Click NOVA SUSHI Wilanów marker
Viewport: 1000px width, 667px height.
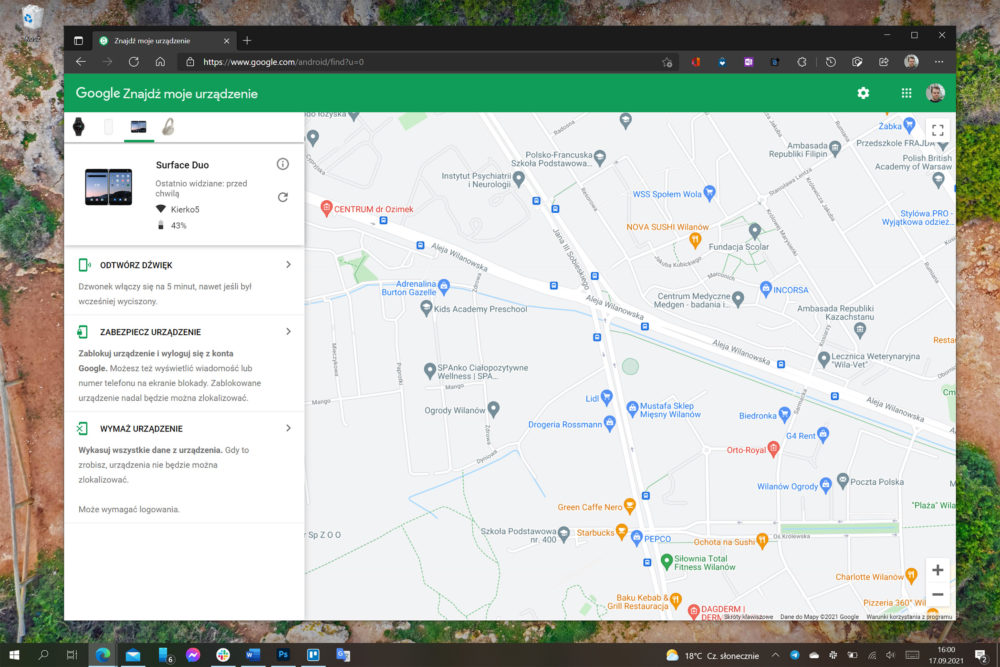[695, 240]
